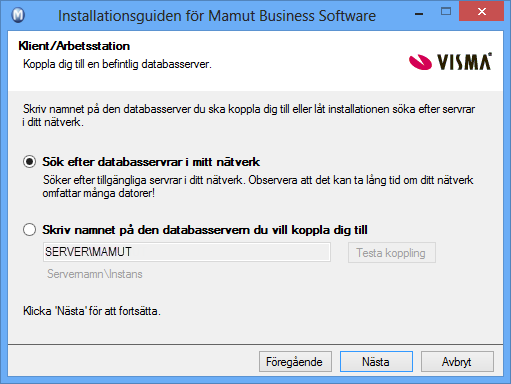This screenshot has width=511, height=384.
Task: Click the "Klicka 'Nästa' för att fortsätta" text
Action: [92, 311]
